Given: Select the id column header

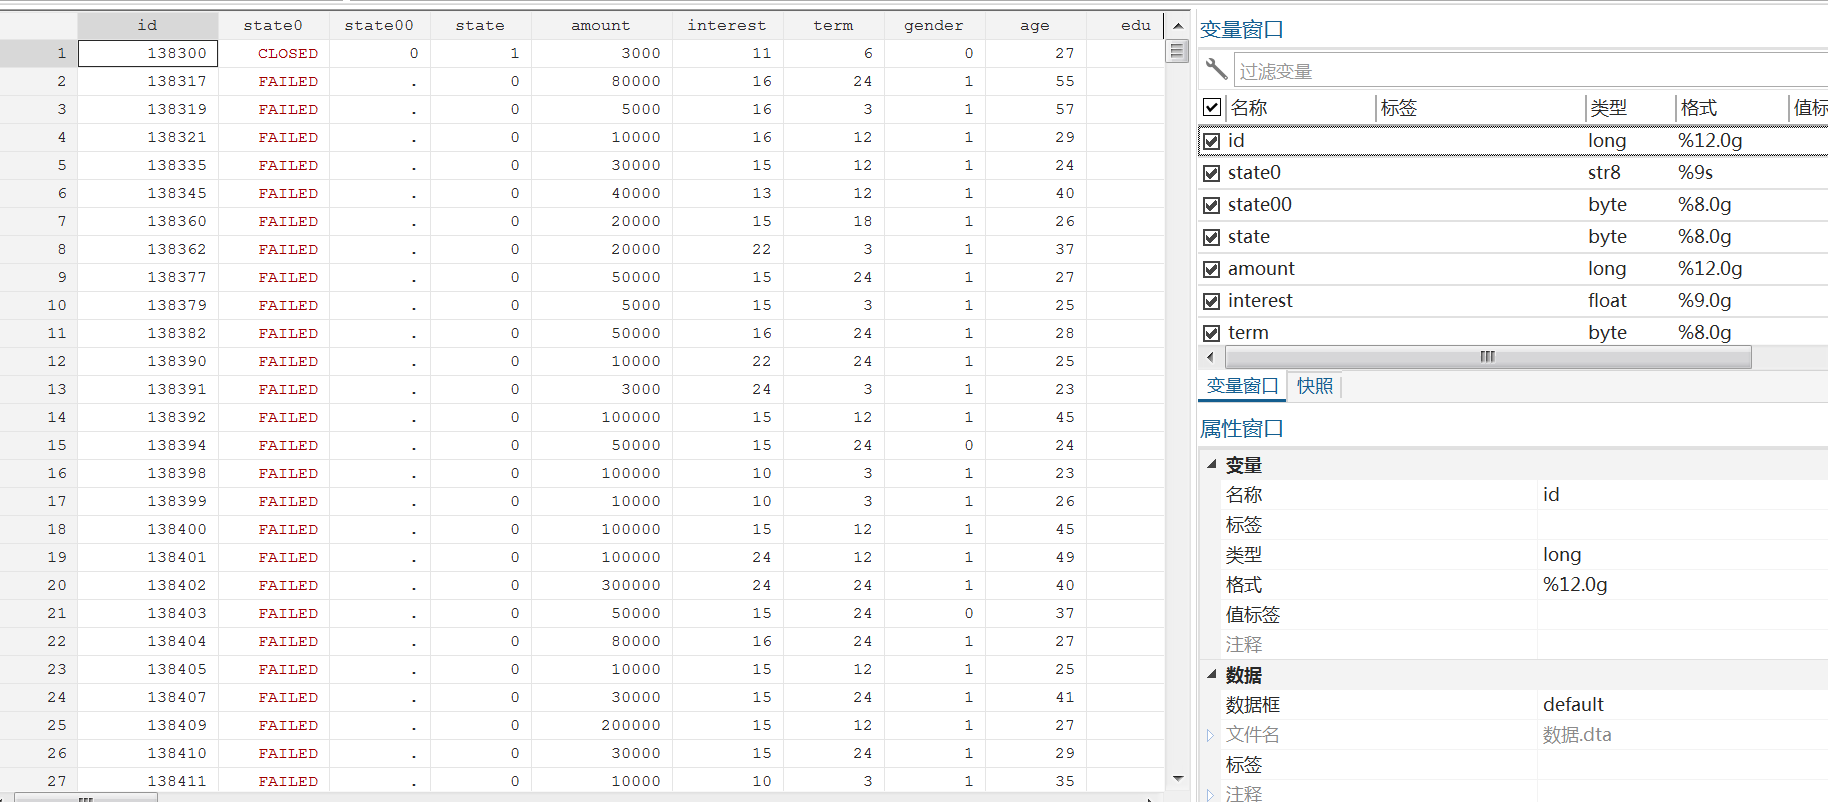Looking at the screenshot, I should (148, 25).
